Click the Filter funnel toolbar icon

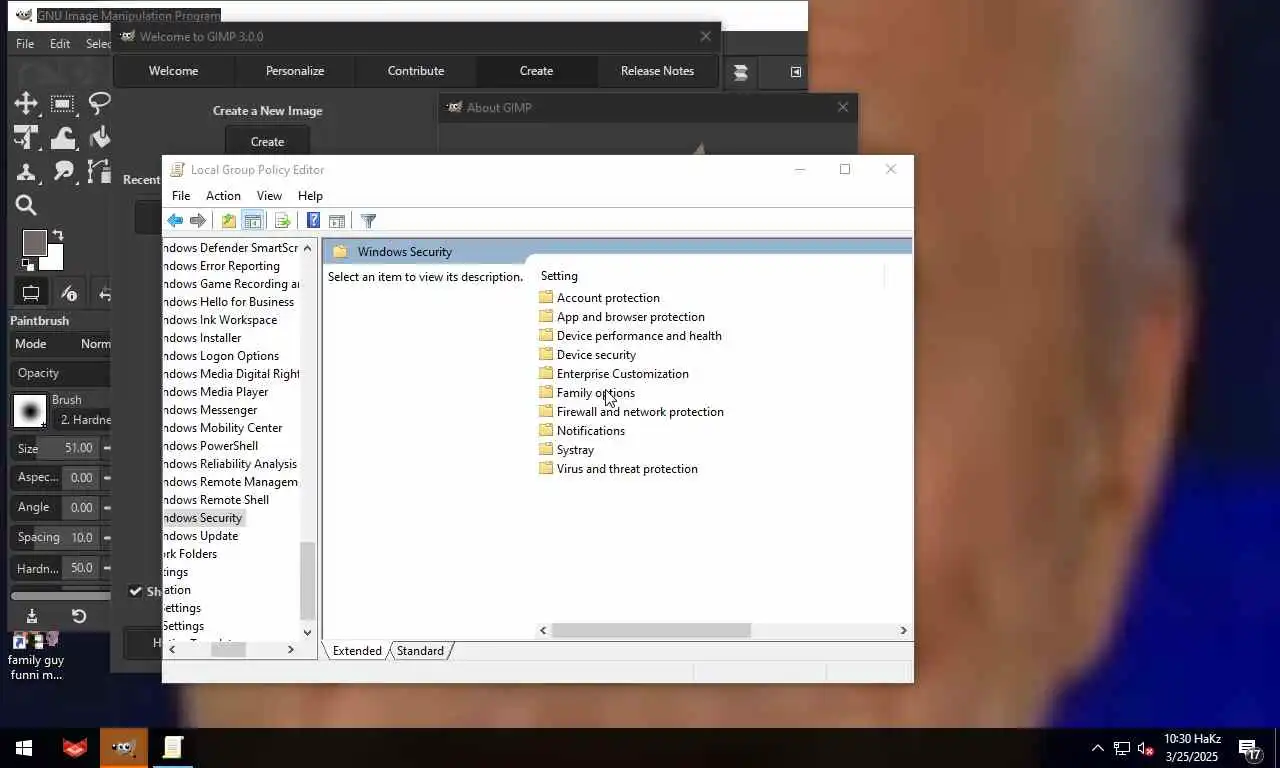368,221
